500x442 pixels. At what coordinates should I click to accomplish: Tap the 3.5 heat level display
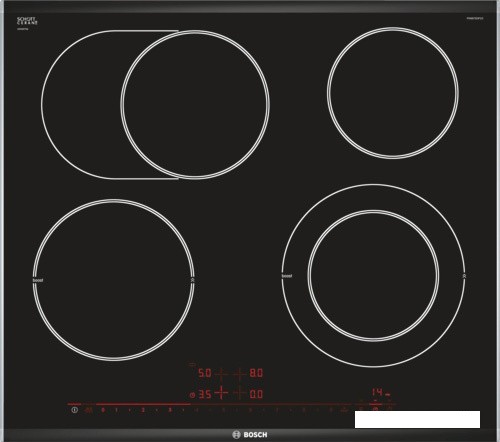point(205,395)
